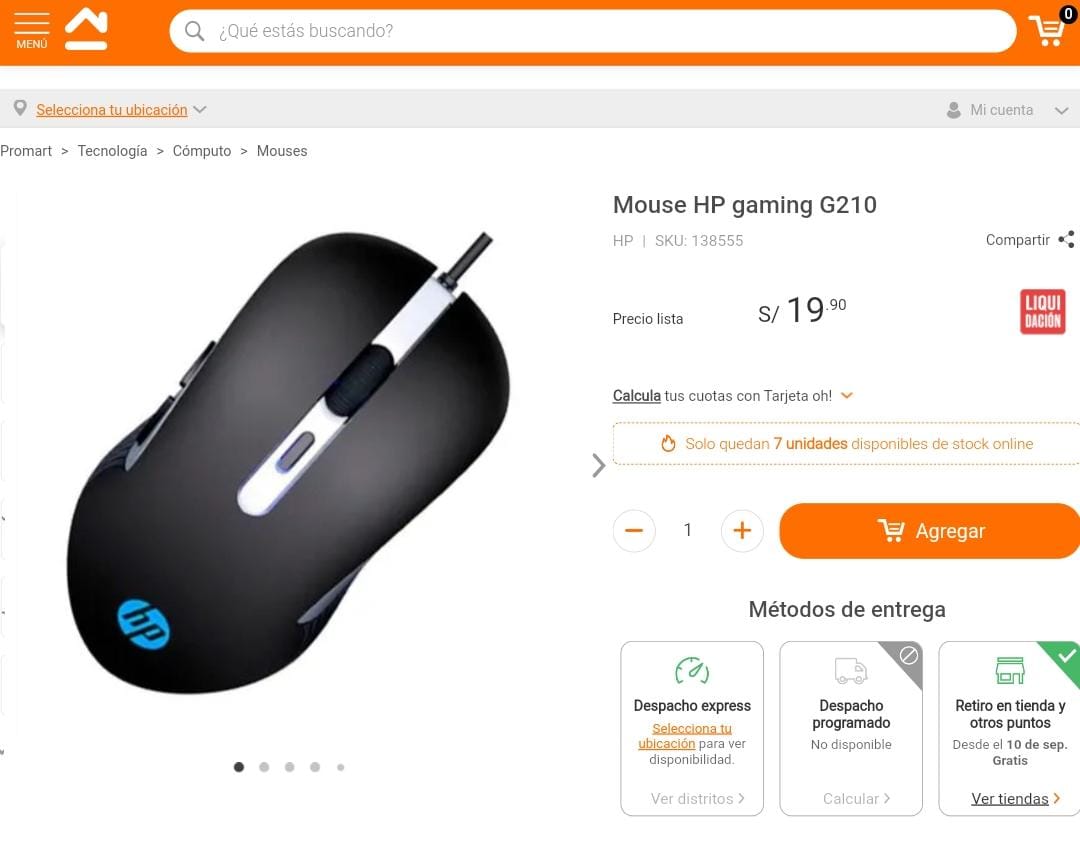
Task: Select the Despacho express delivery card
Action: coord(692,728)
